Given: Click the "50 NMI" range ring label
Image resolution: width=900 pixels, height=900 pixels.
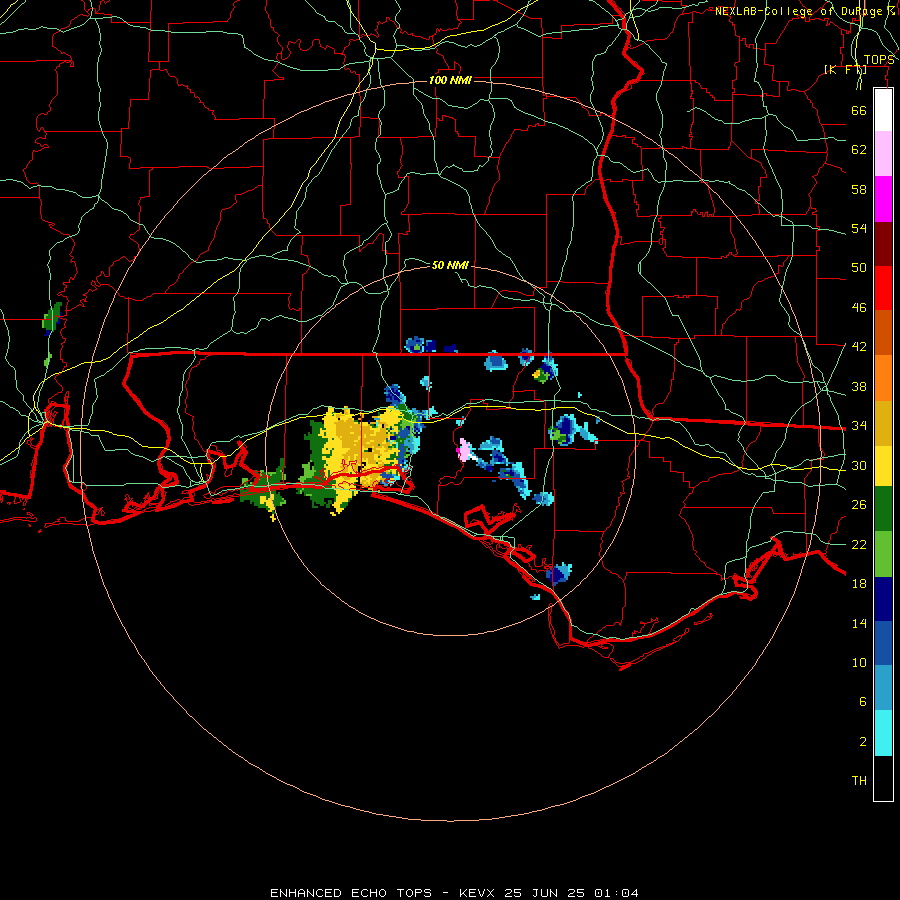Looking at the screenshot, I should pos(450,265).
